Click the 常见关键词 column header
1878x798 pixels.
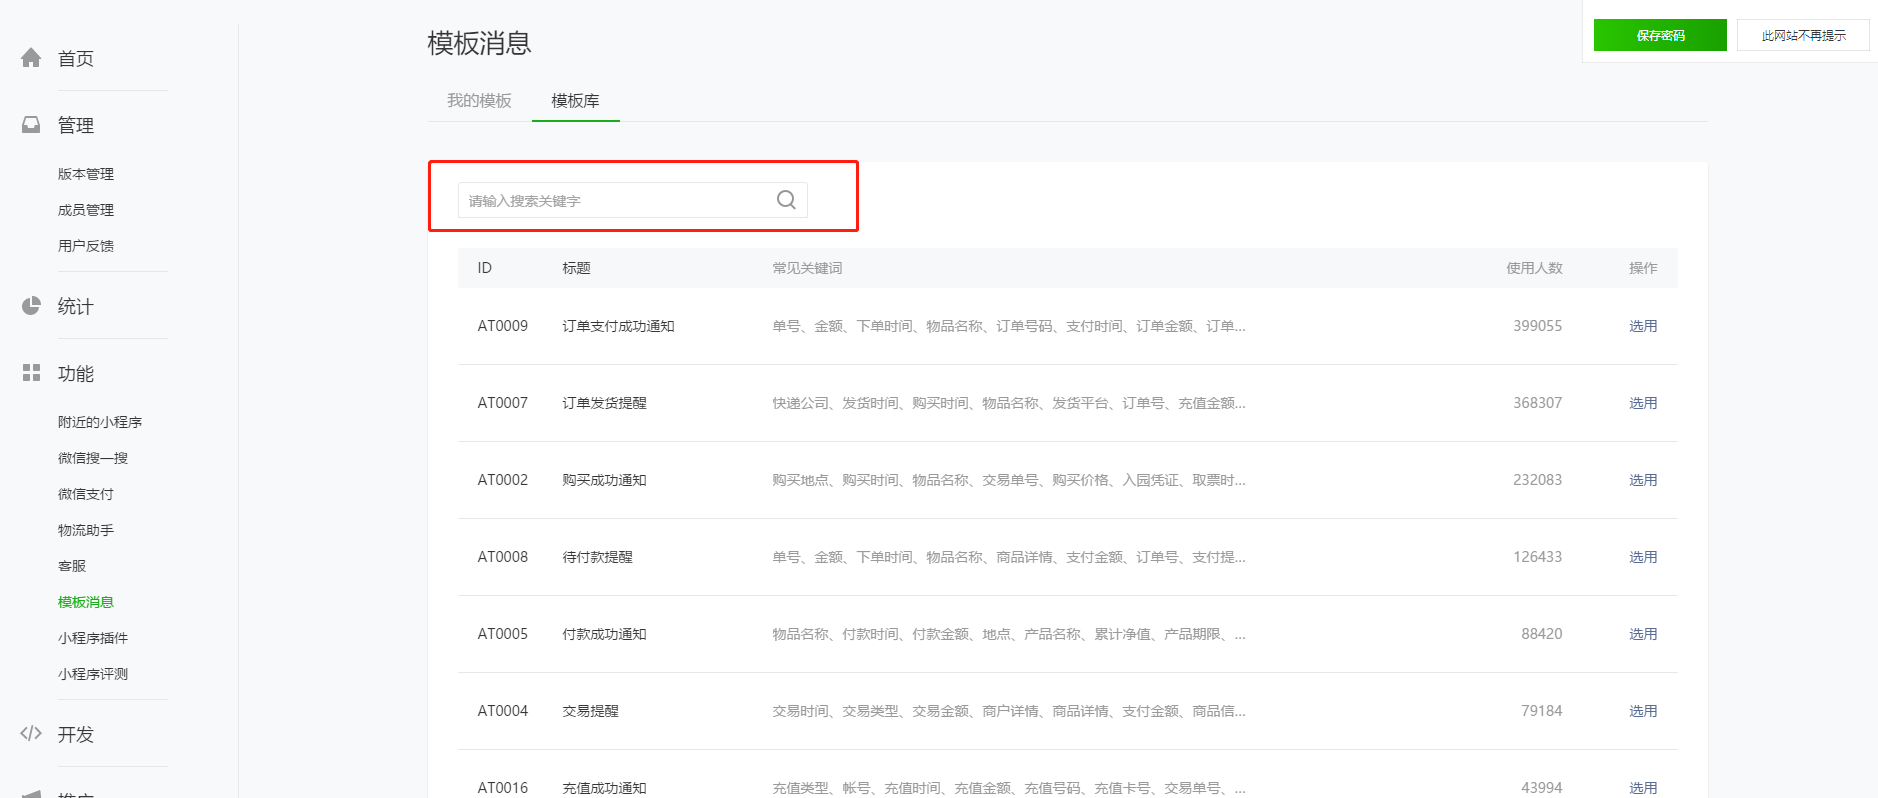coord(807,268)
